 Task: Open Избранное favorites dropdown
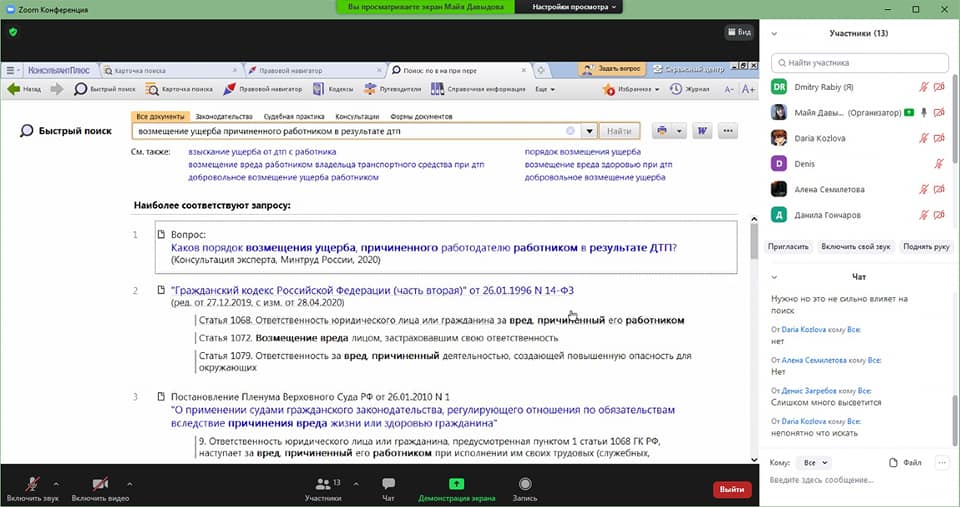coord(631,89)
